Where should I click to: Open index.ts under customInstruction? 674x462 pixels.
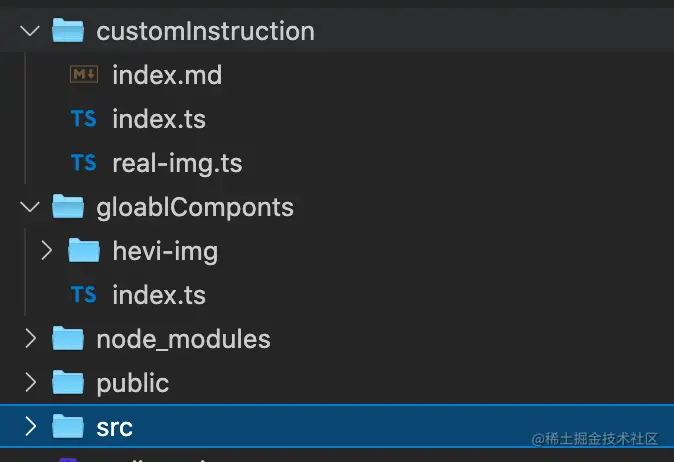(x=159, y=119)
